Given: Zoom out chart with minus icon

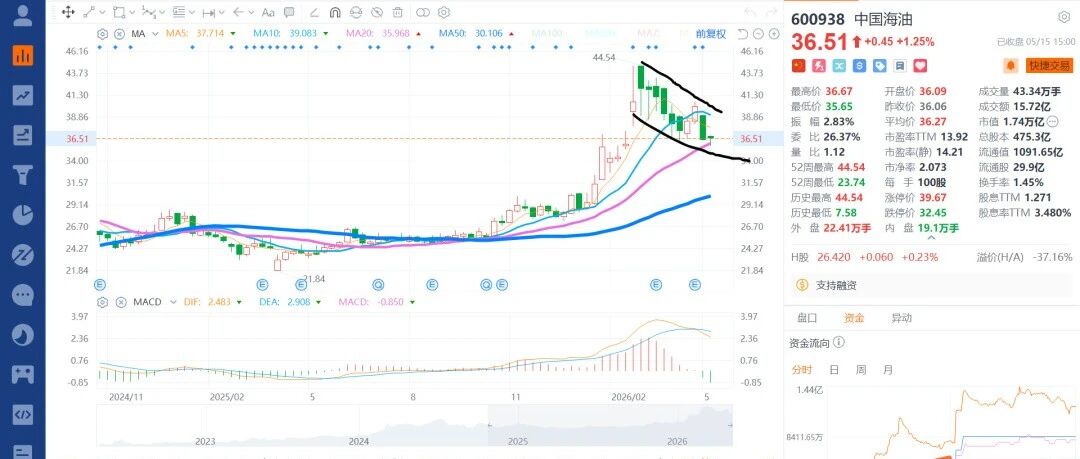Looking at the screenshot, I should pos(758,34).
